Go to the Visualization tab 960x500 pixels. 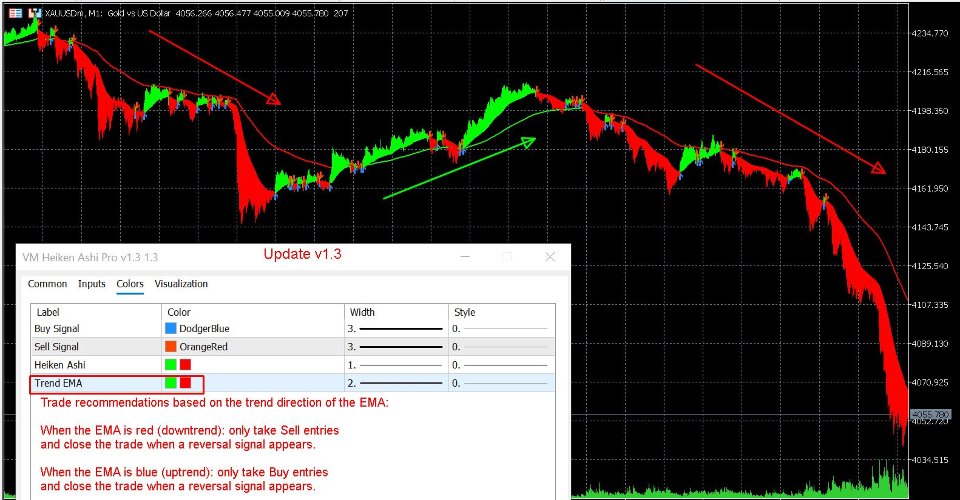pos(181,284)
